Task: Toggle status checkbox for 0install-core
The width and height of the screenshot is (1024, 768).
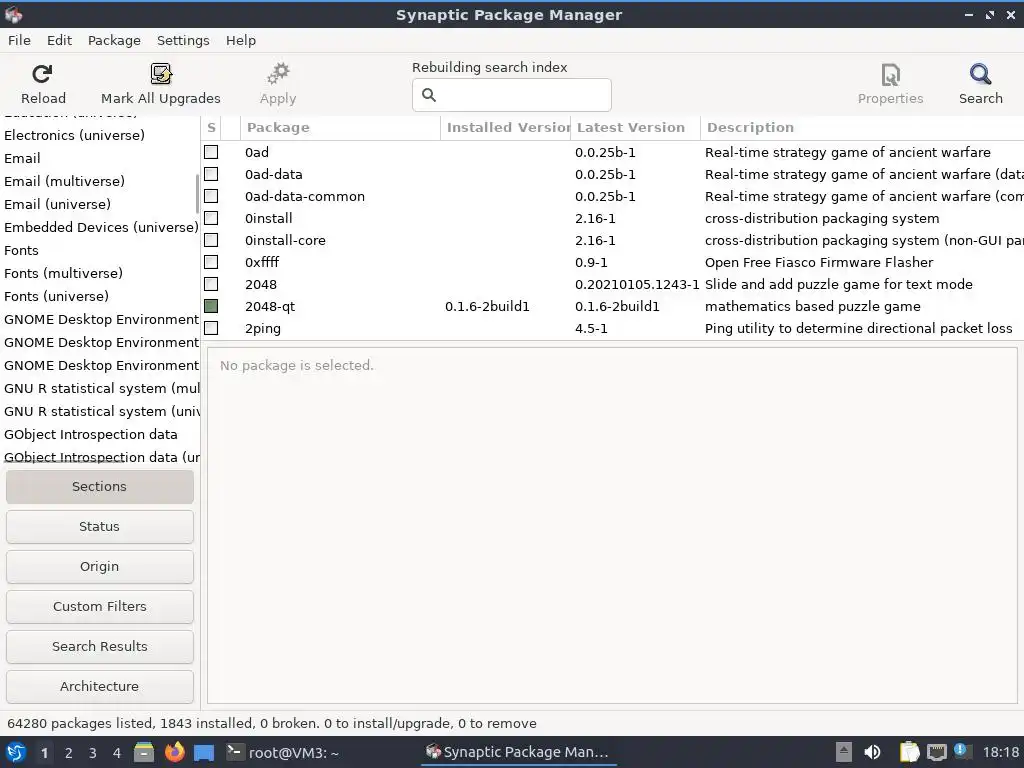Action: pos(211,240)
